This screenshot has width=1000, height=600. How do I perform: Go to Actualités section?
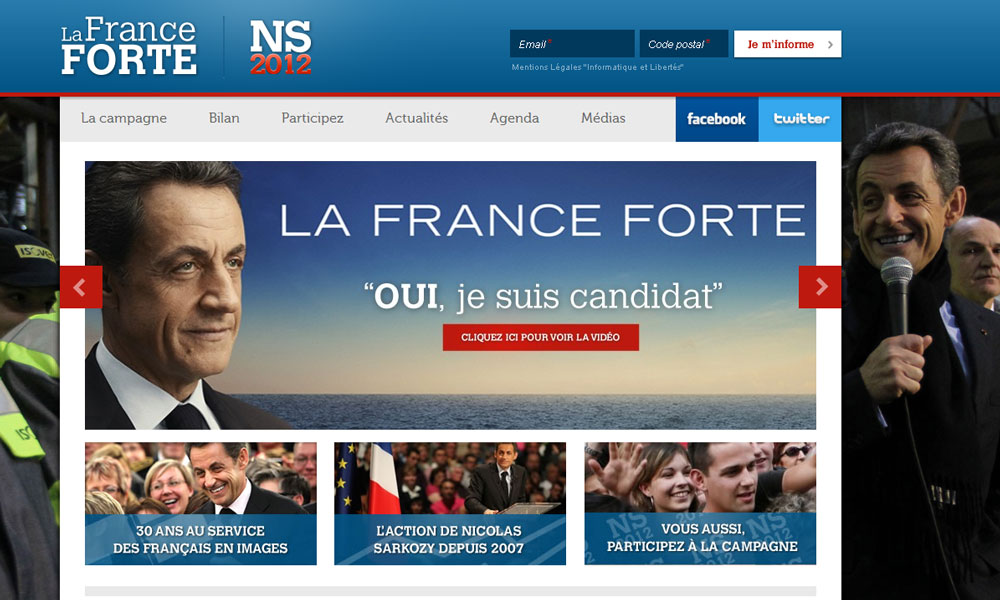tap(416, 118)
